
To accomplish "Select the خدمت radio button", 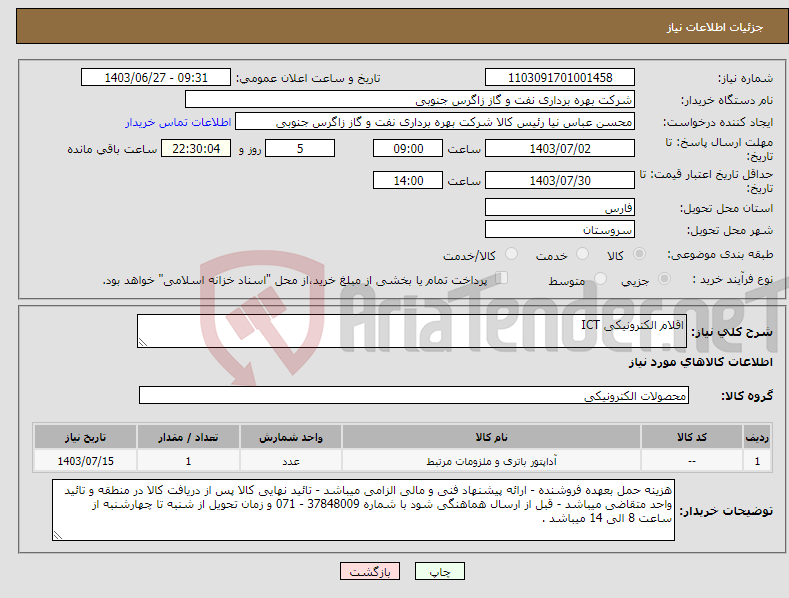I will click(x=582, y=254).
